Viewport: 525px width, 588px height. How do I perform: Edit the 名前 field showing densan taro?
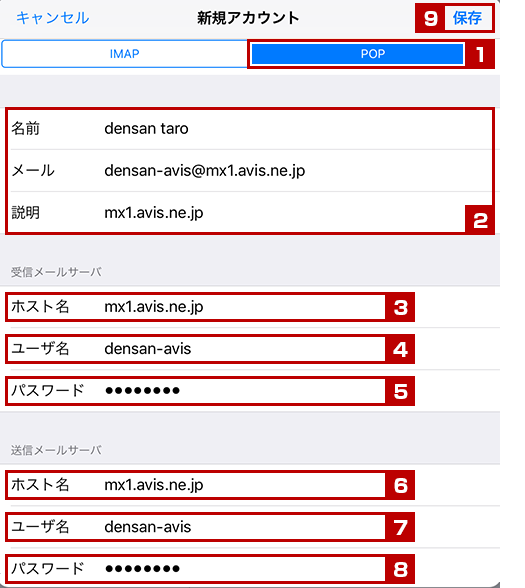click(x=249, y=129)
